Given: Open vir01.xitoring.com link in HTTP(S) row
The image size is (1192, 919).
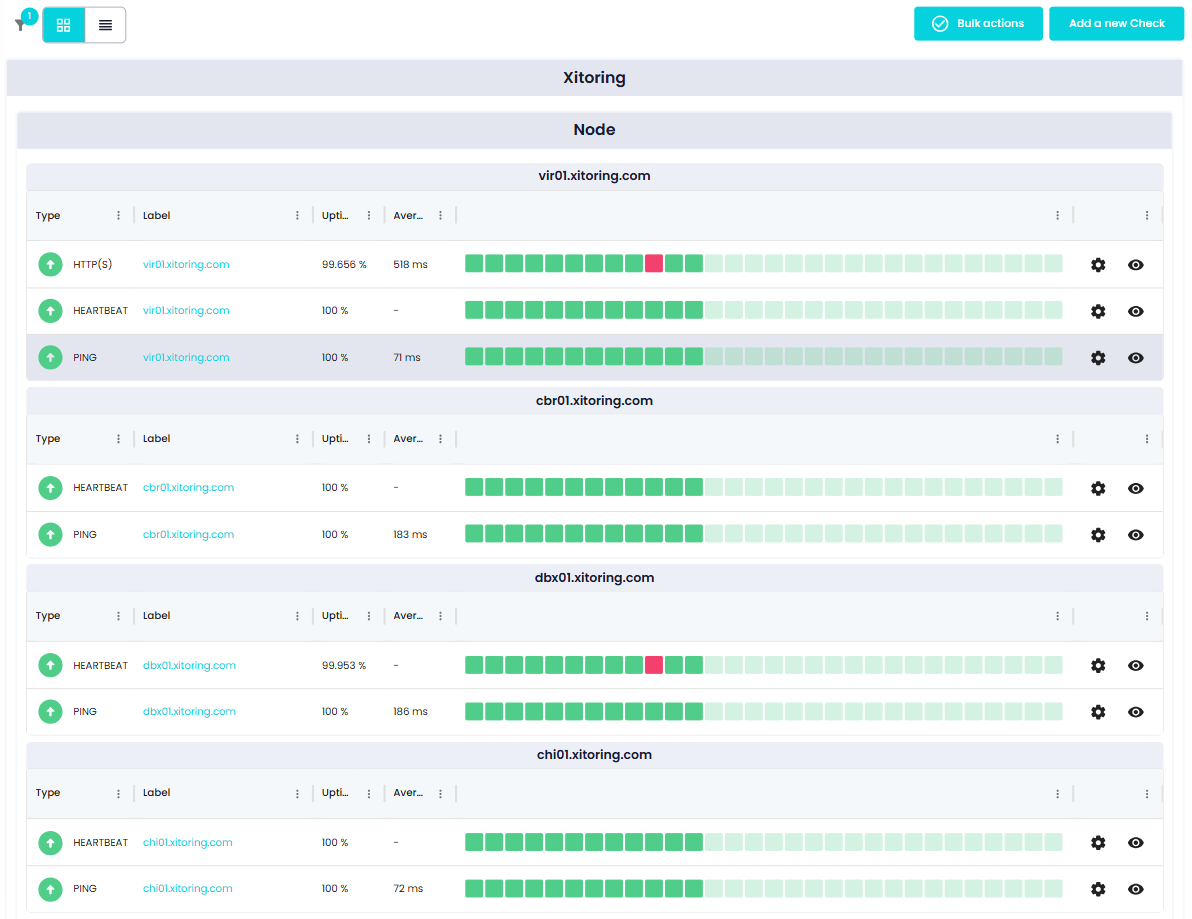Looking at the screenshot, I should tap(186, 265).
